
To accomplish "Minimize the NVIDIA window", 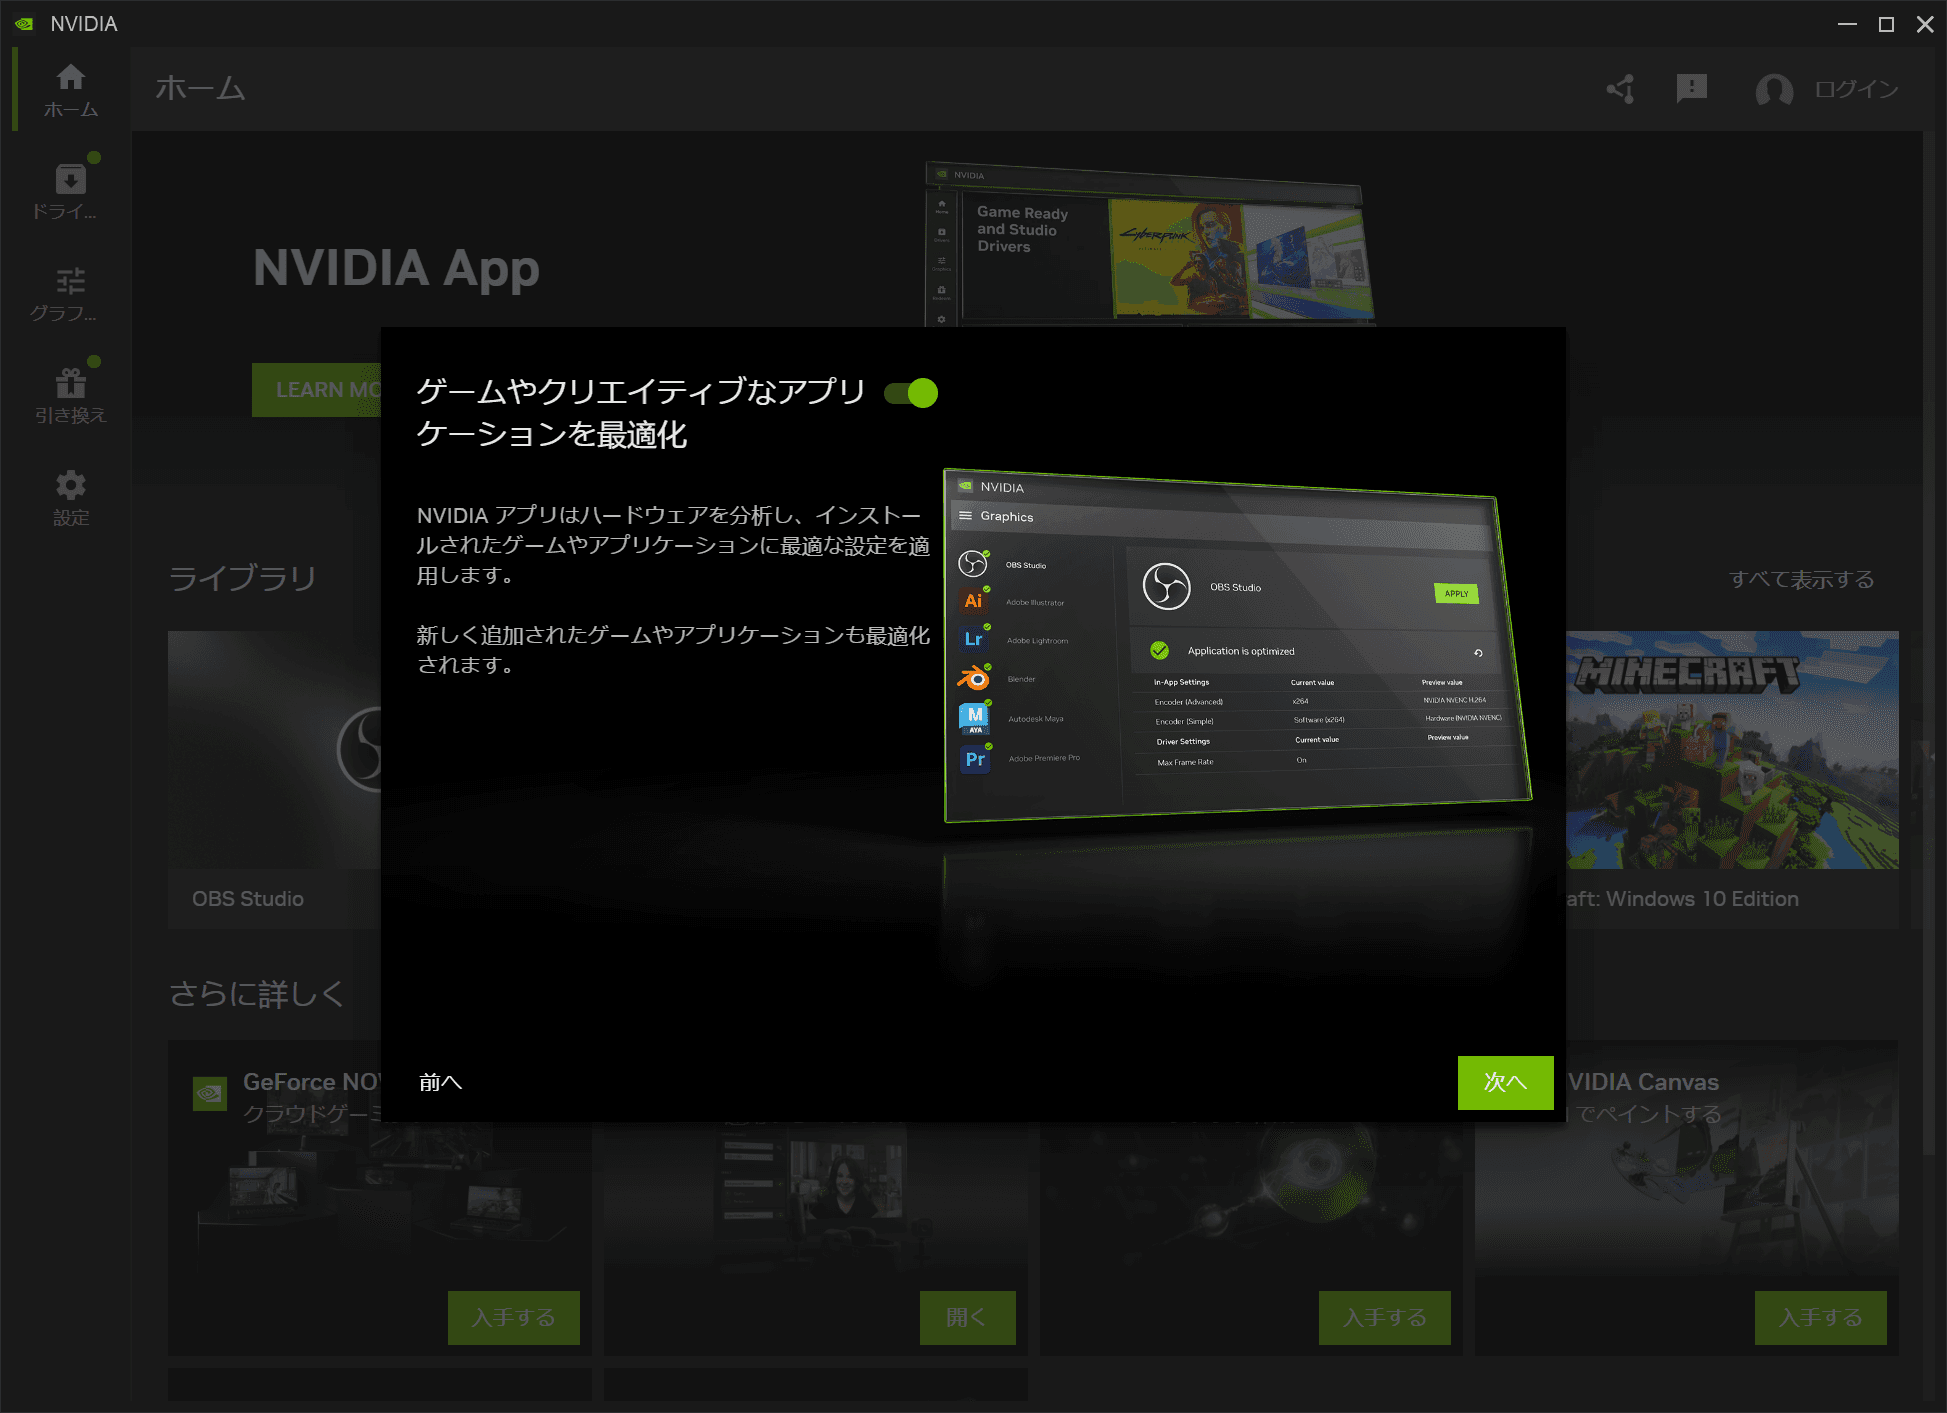I will (1847, 24).
